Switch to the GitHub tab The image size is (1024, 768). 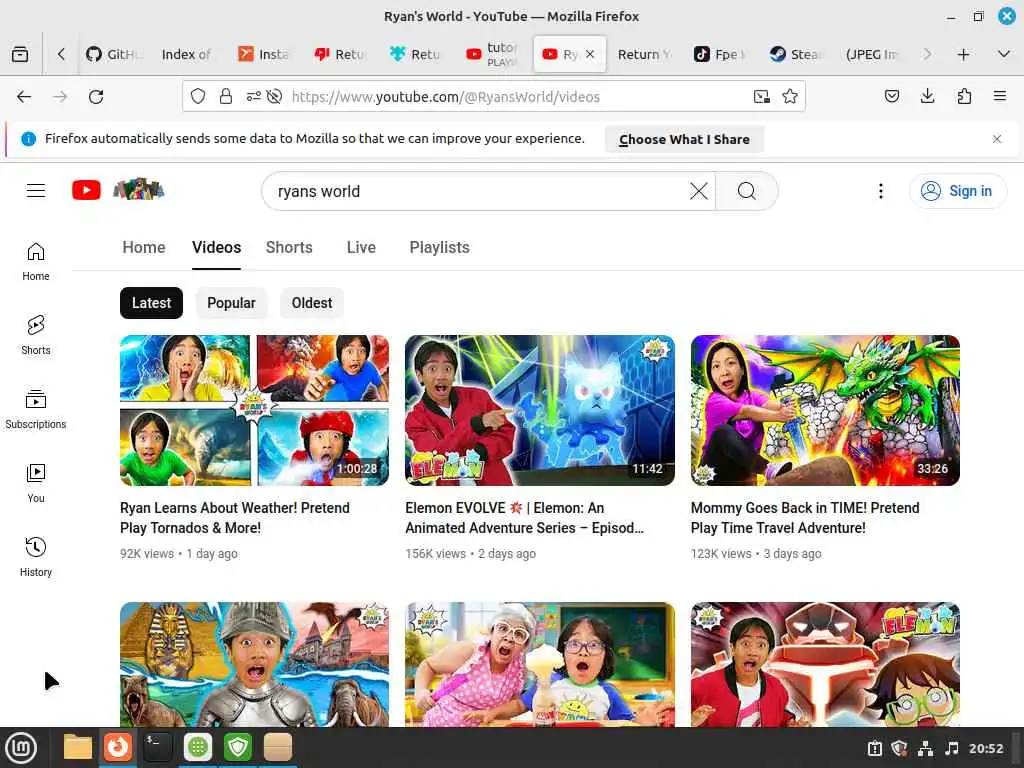[x=114, y=54]
